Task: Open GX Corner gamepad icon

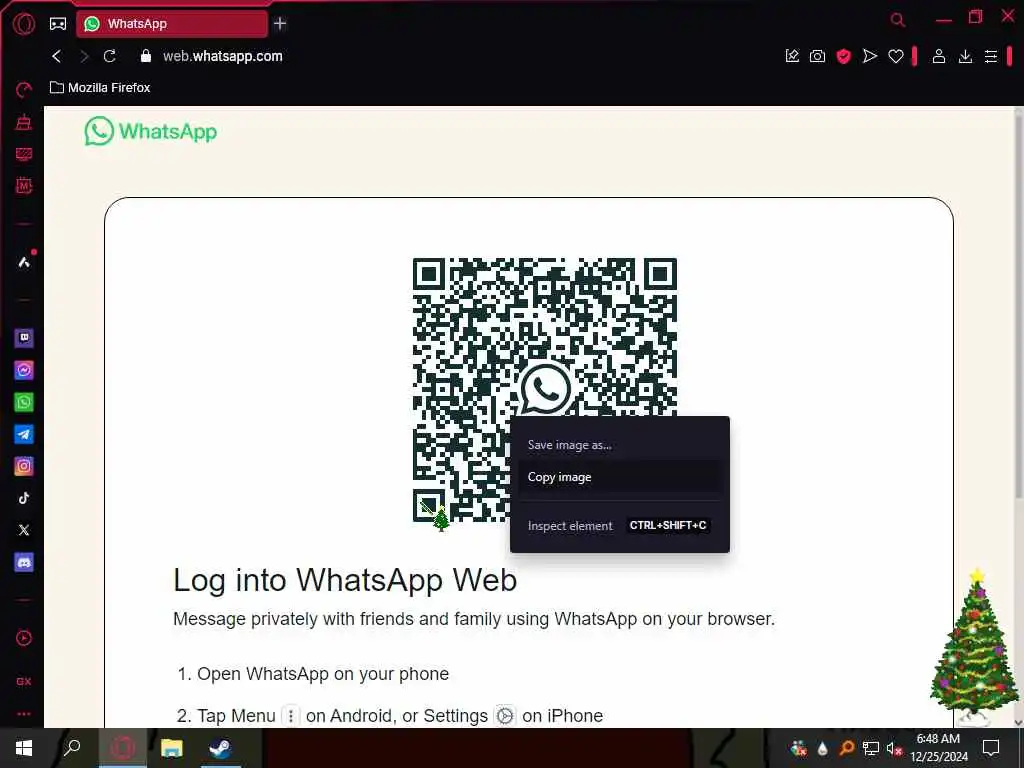Action: click(x=58, y=24)
